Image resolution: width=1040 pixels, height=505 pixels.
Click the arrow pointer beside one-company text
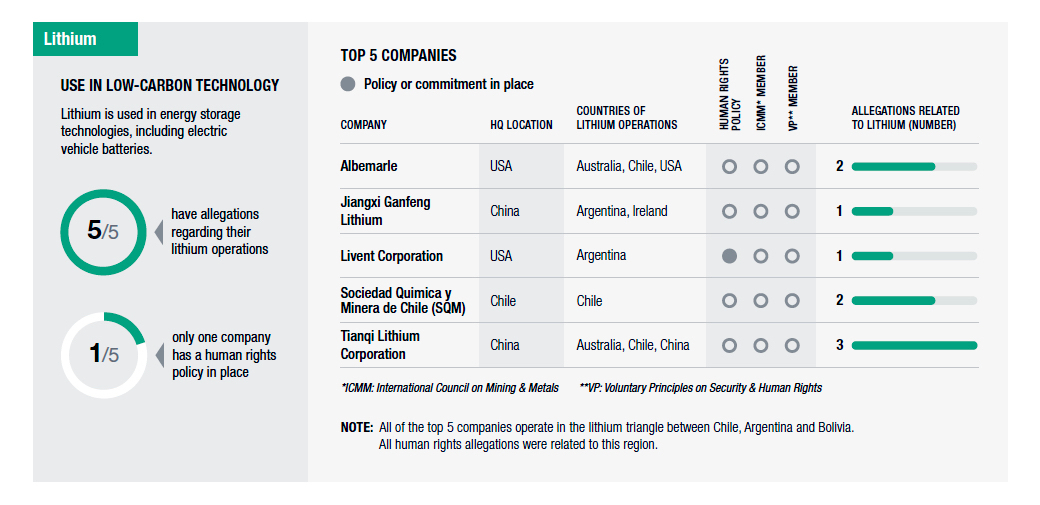pos(157,354)
